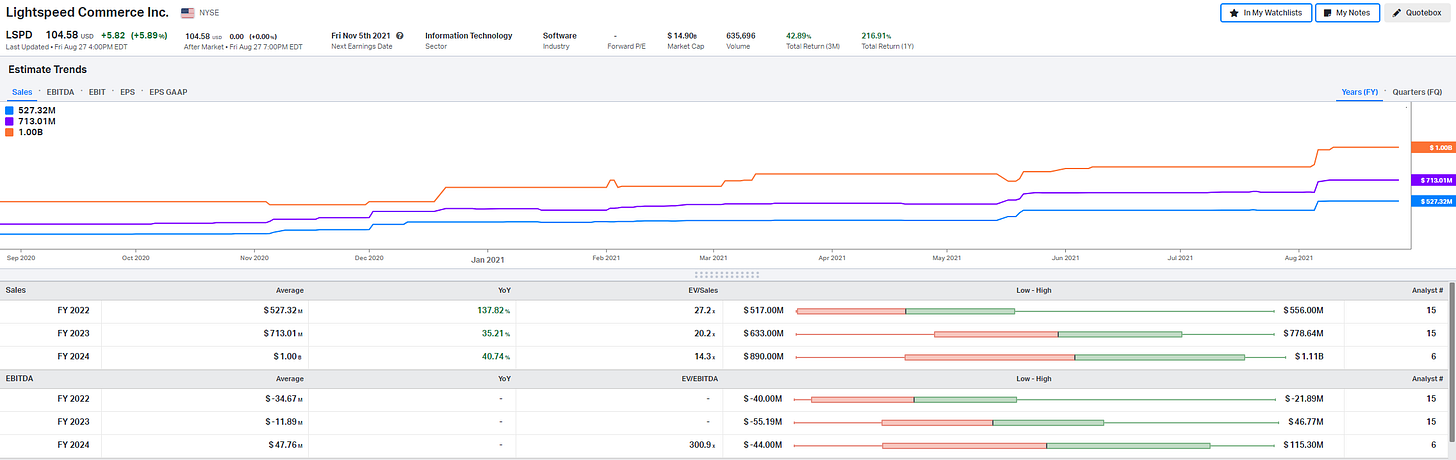Click the Sales FY 2023 row label
The image size is (1456, 460).
click(73, 333)
